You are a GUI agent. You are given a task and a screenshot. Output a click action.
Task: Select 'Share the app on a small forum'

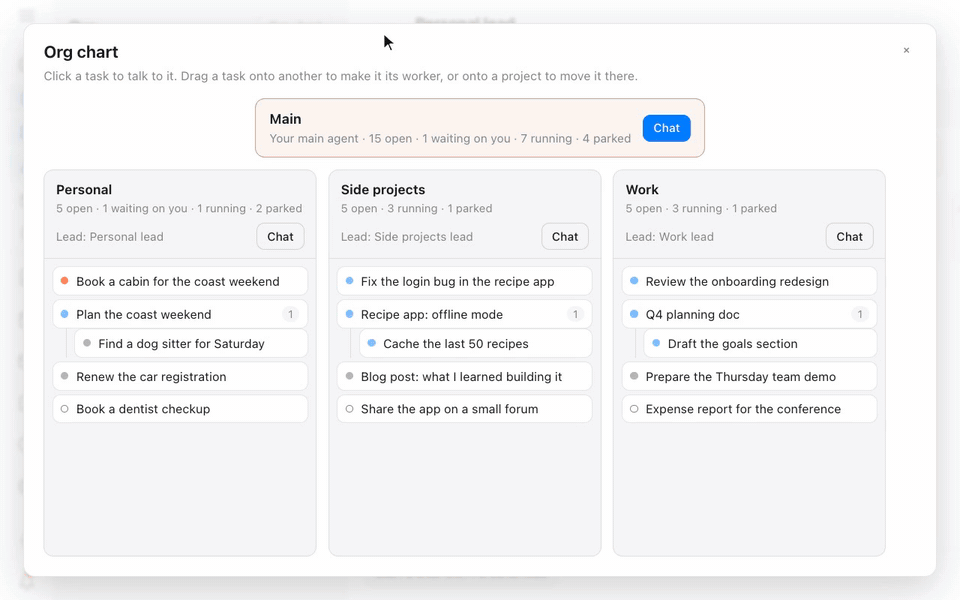[465, 409]
